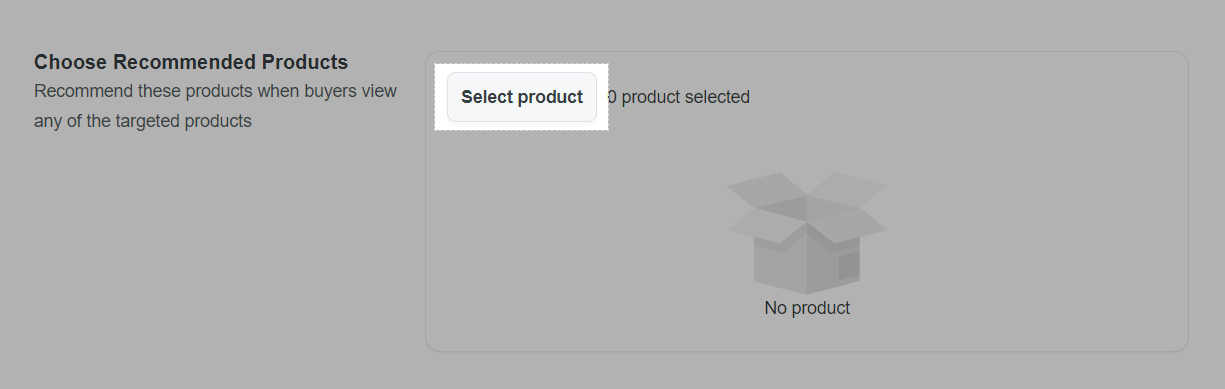Click the "Products" word in the heading
1225x389 pixels.
coord(302,62)
